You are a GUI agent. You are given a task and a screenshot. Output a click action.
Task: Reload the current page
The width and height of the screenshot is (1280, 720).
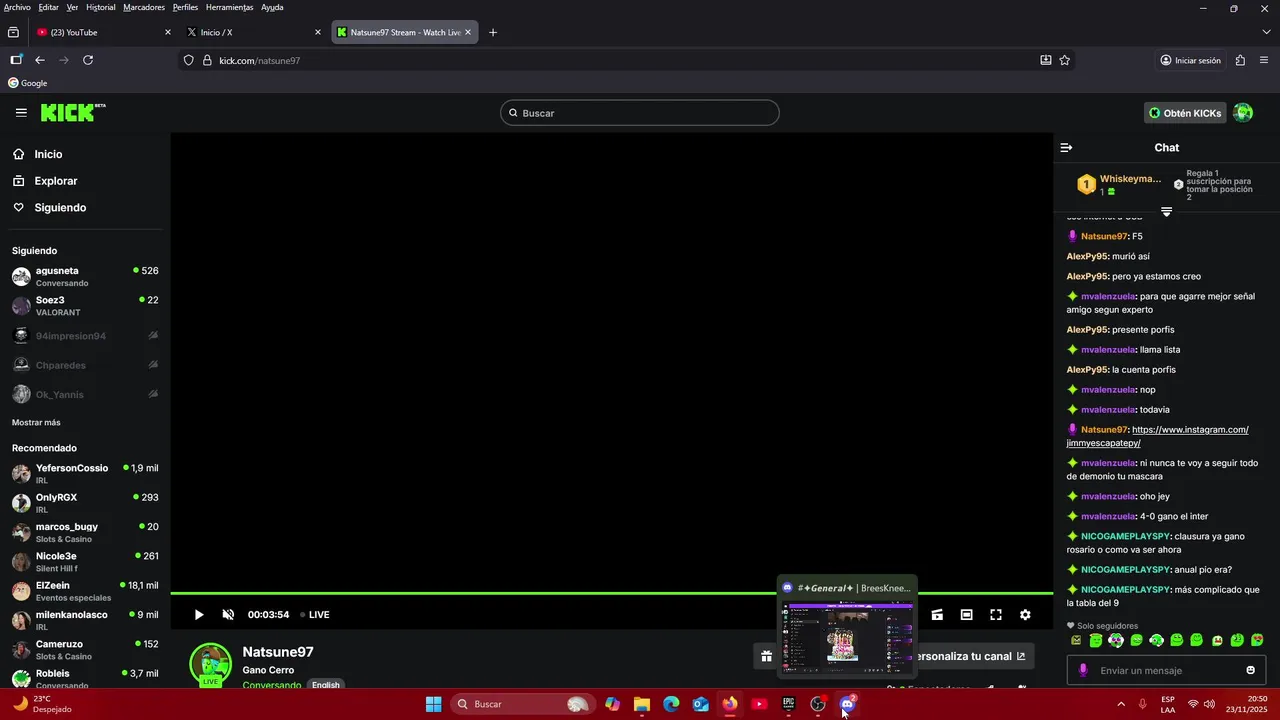pyautogui.click(x=88, y=60)
